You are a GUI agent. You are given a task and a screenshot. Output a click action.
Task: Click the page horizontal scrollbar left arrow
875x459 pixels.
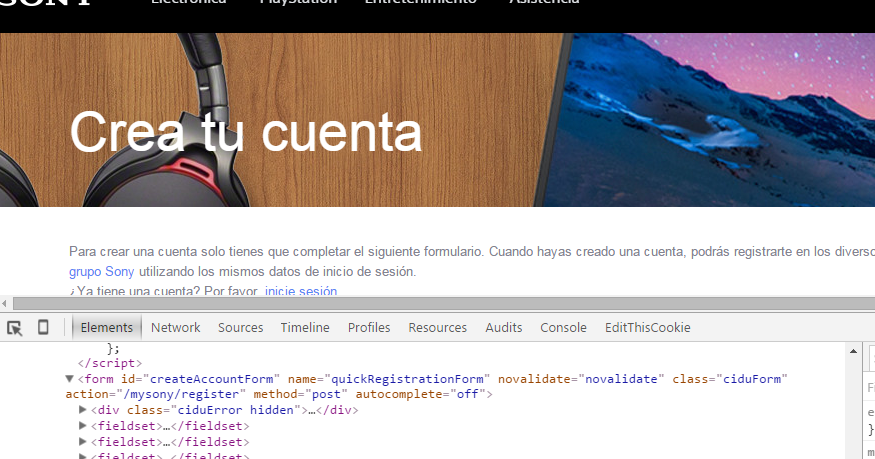pos(4,303)
